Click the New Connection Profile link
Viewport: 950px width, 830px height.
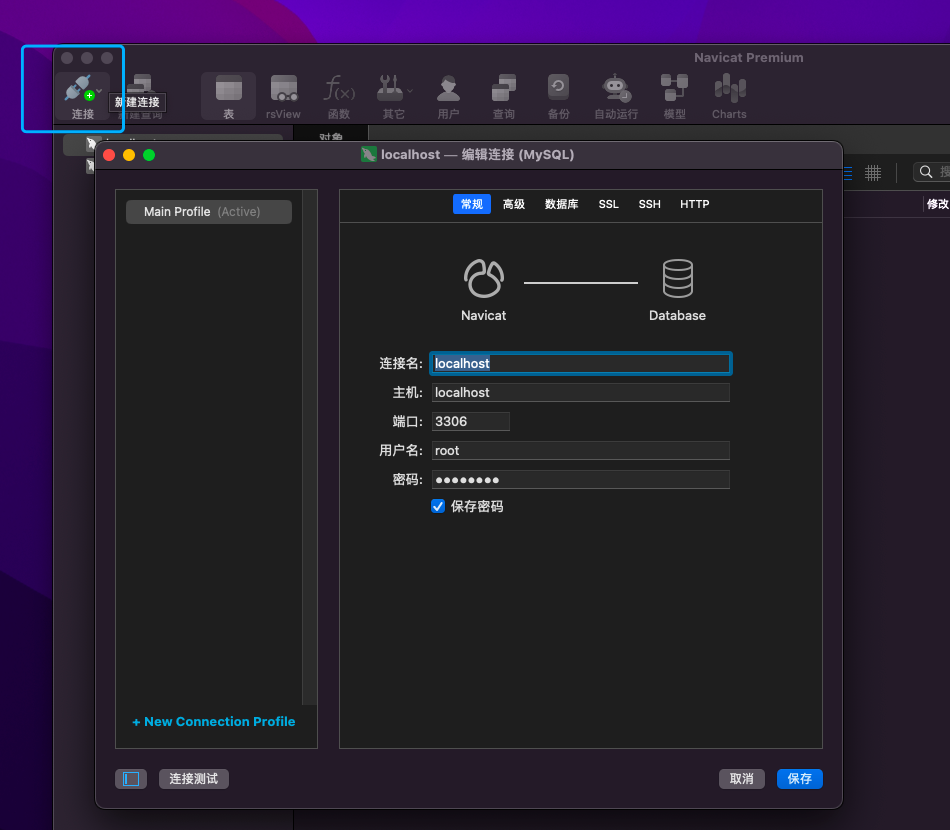(x=214, y=722)
